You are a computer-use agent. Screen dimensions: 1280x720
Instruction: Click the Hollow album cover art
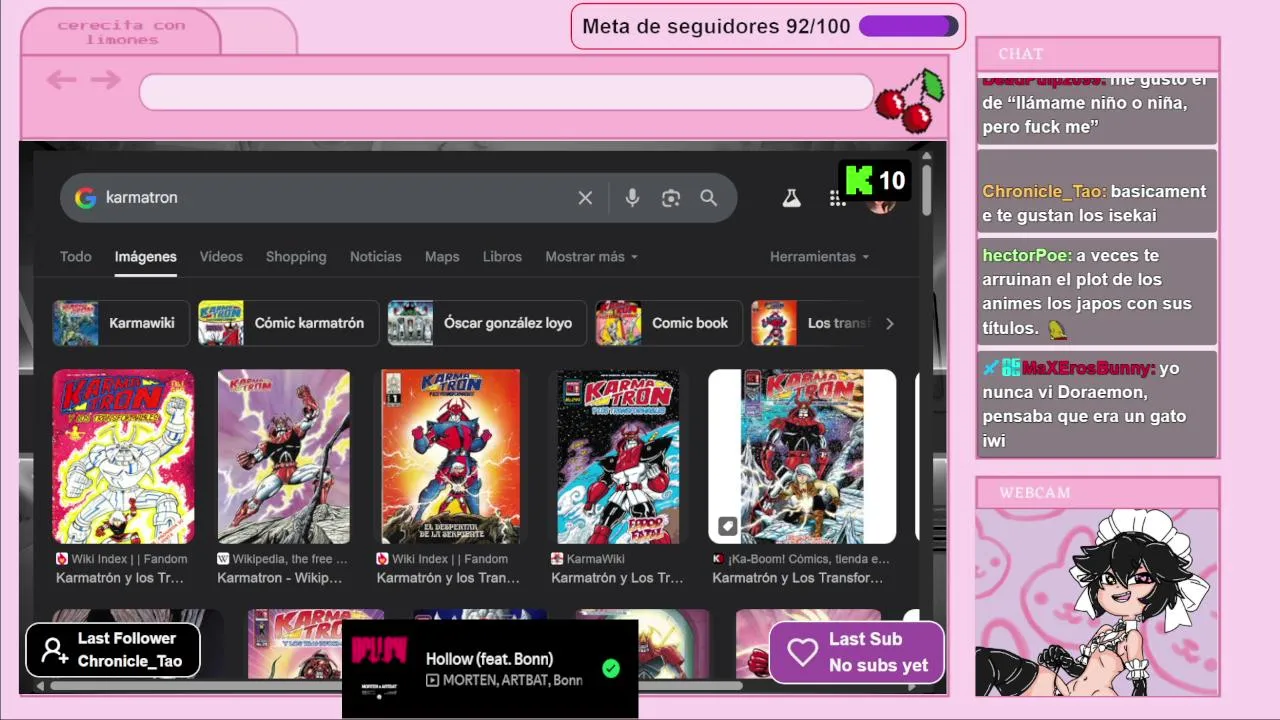(379, 666)
